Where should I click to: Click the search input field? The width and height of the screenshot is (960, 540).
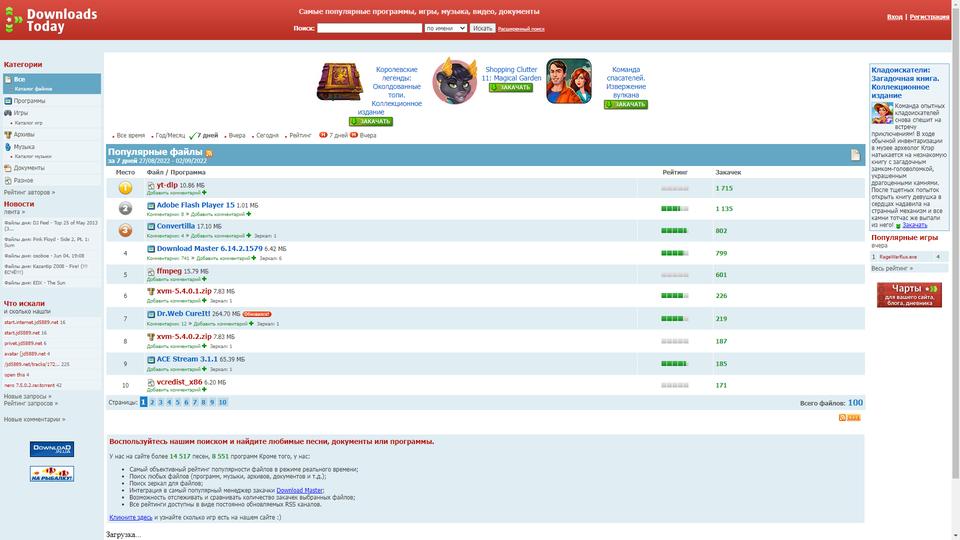369,28
